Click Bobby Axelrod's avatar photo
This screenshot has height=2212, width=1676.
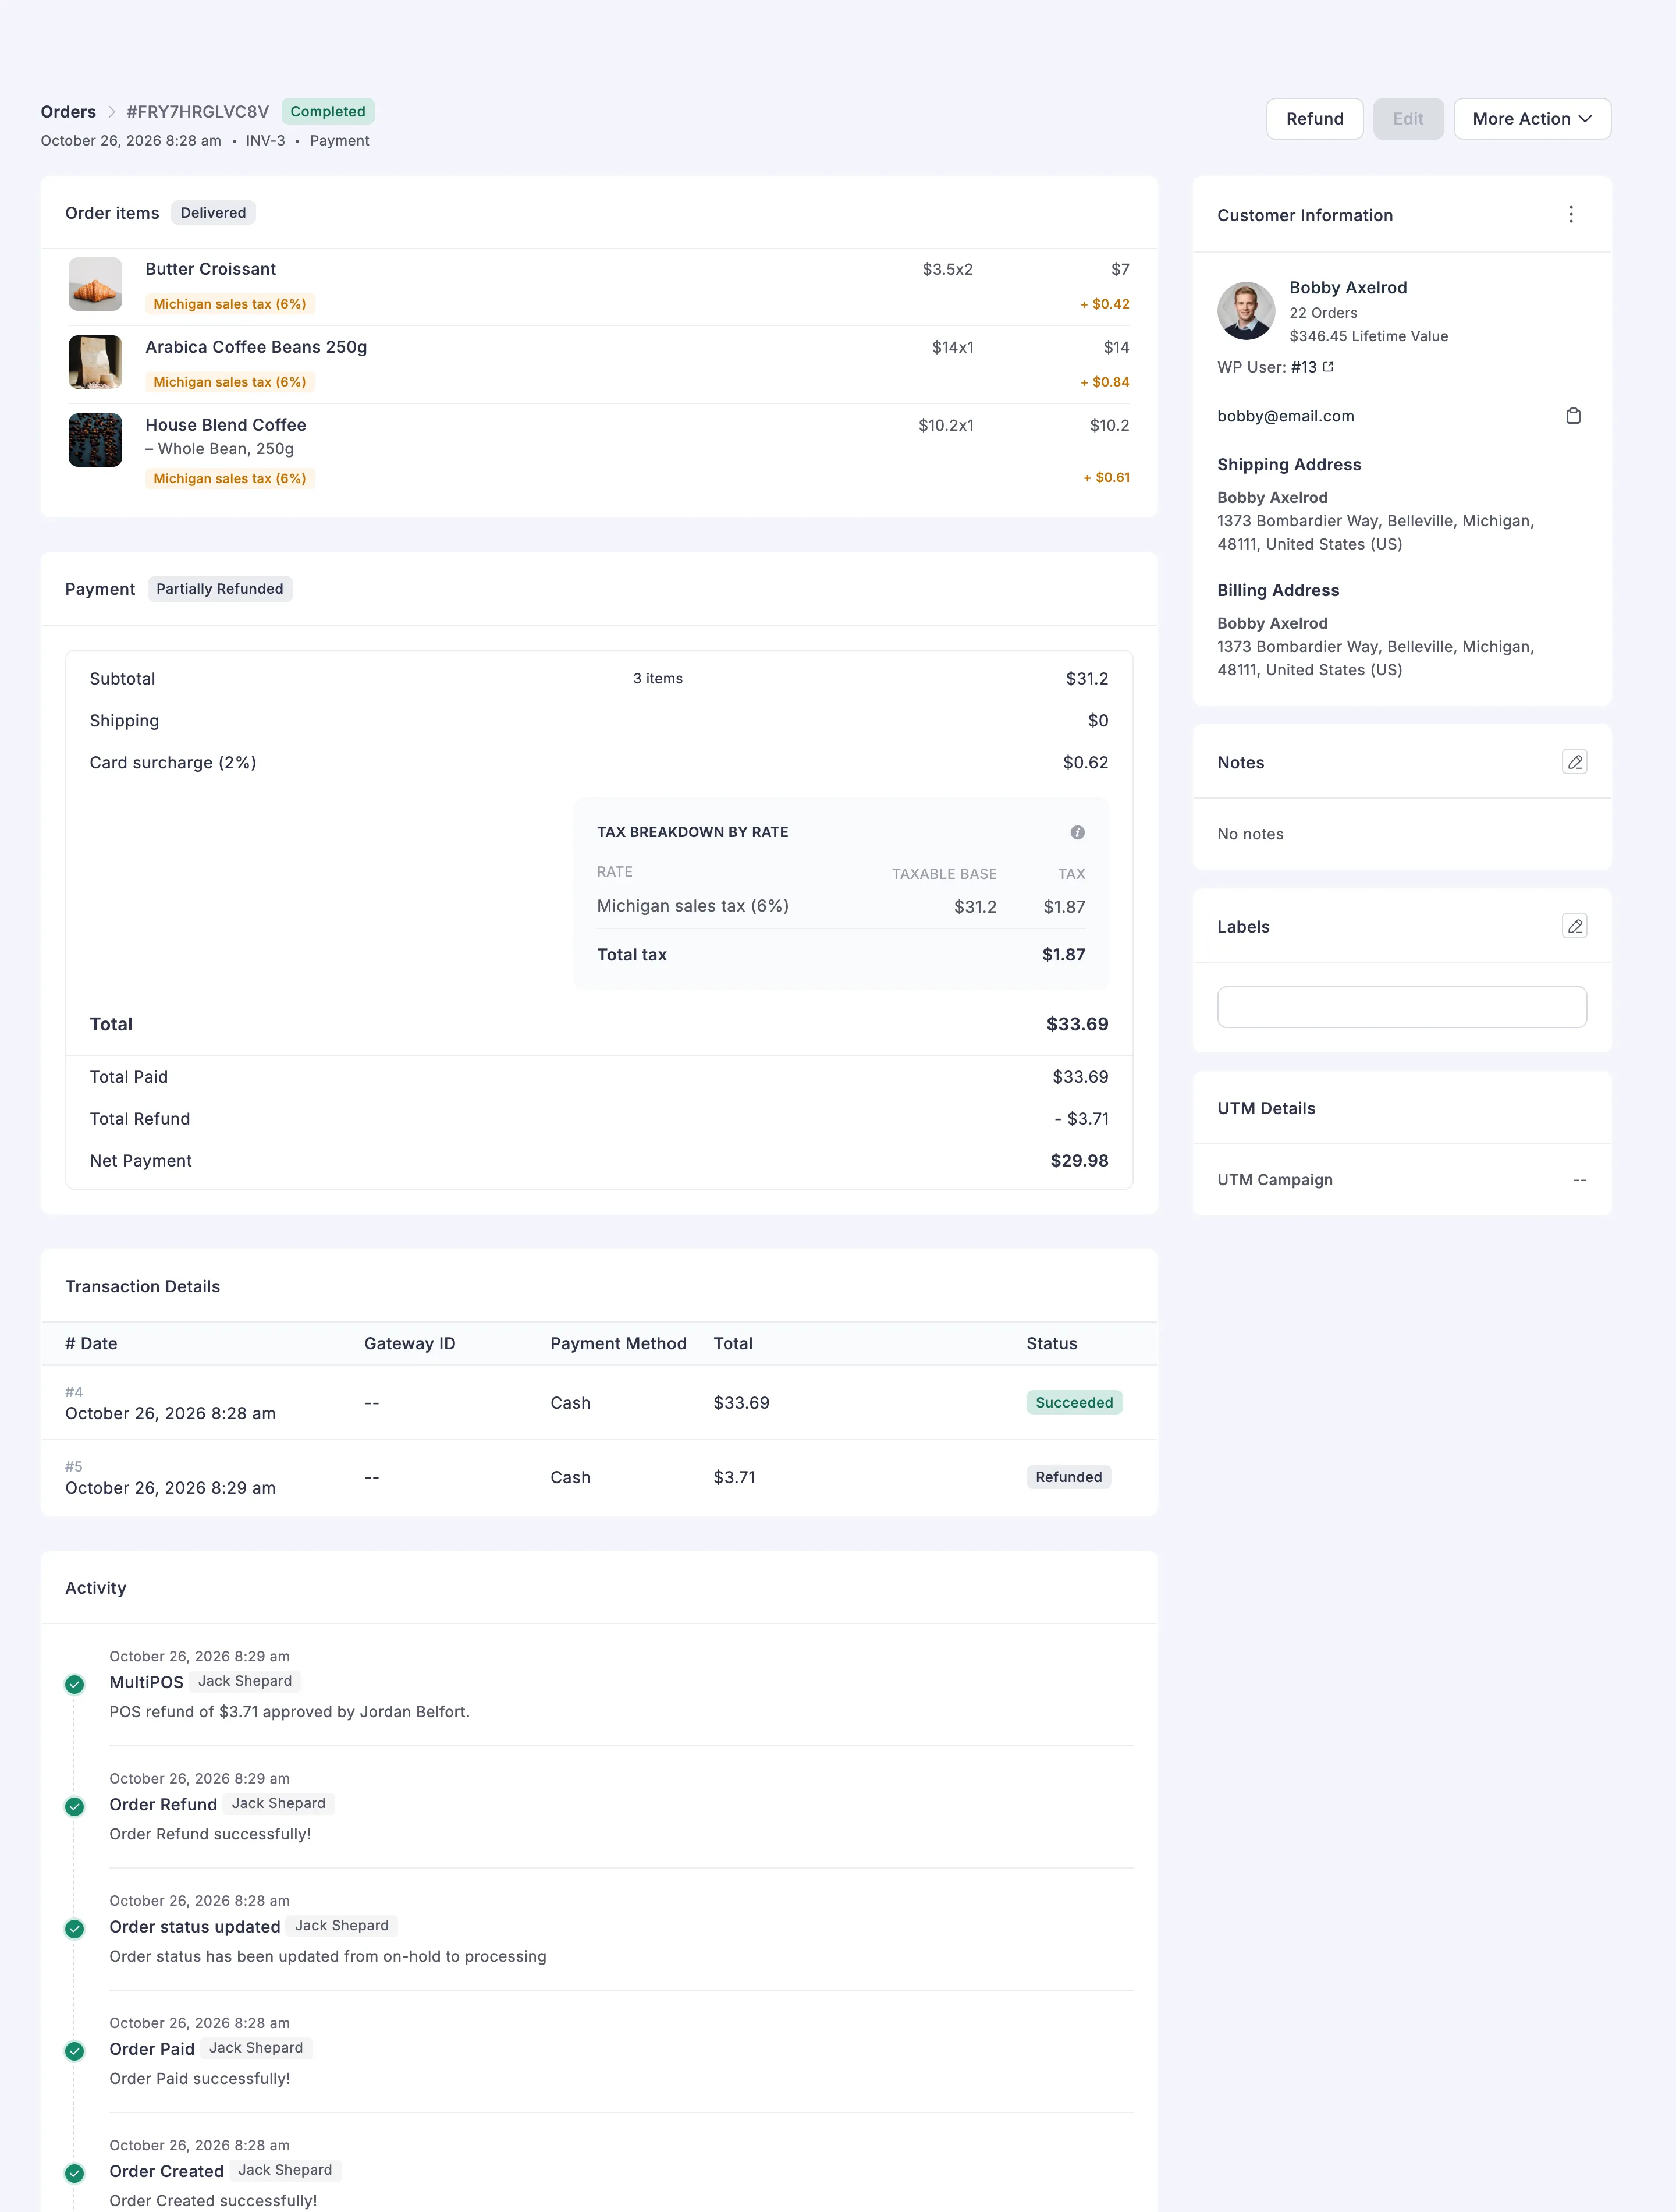pyautogui.click(x=1246, y=311)
